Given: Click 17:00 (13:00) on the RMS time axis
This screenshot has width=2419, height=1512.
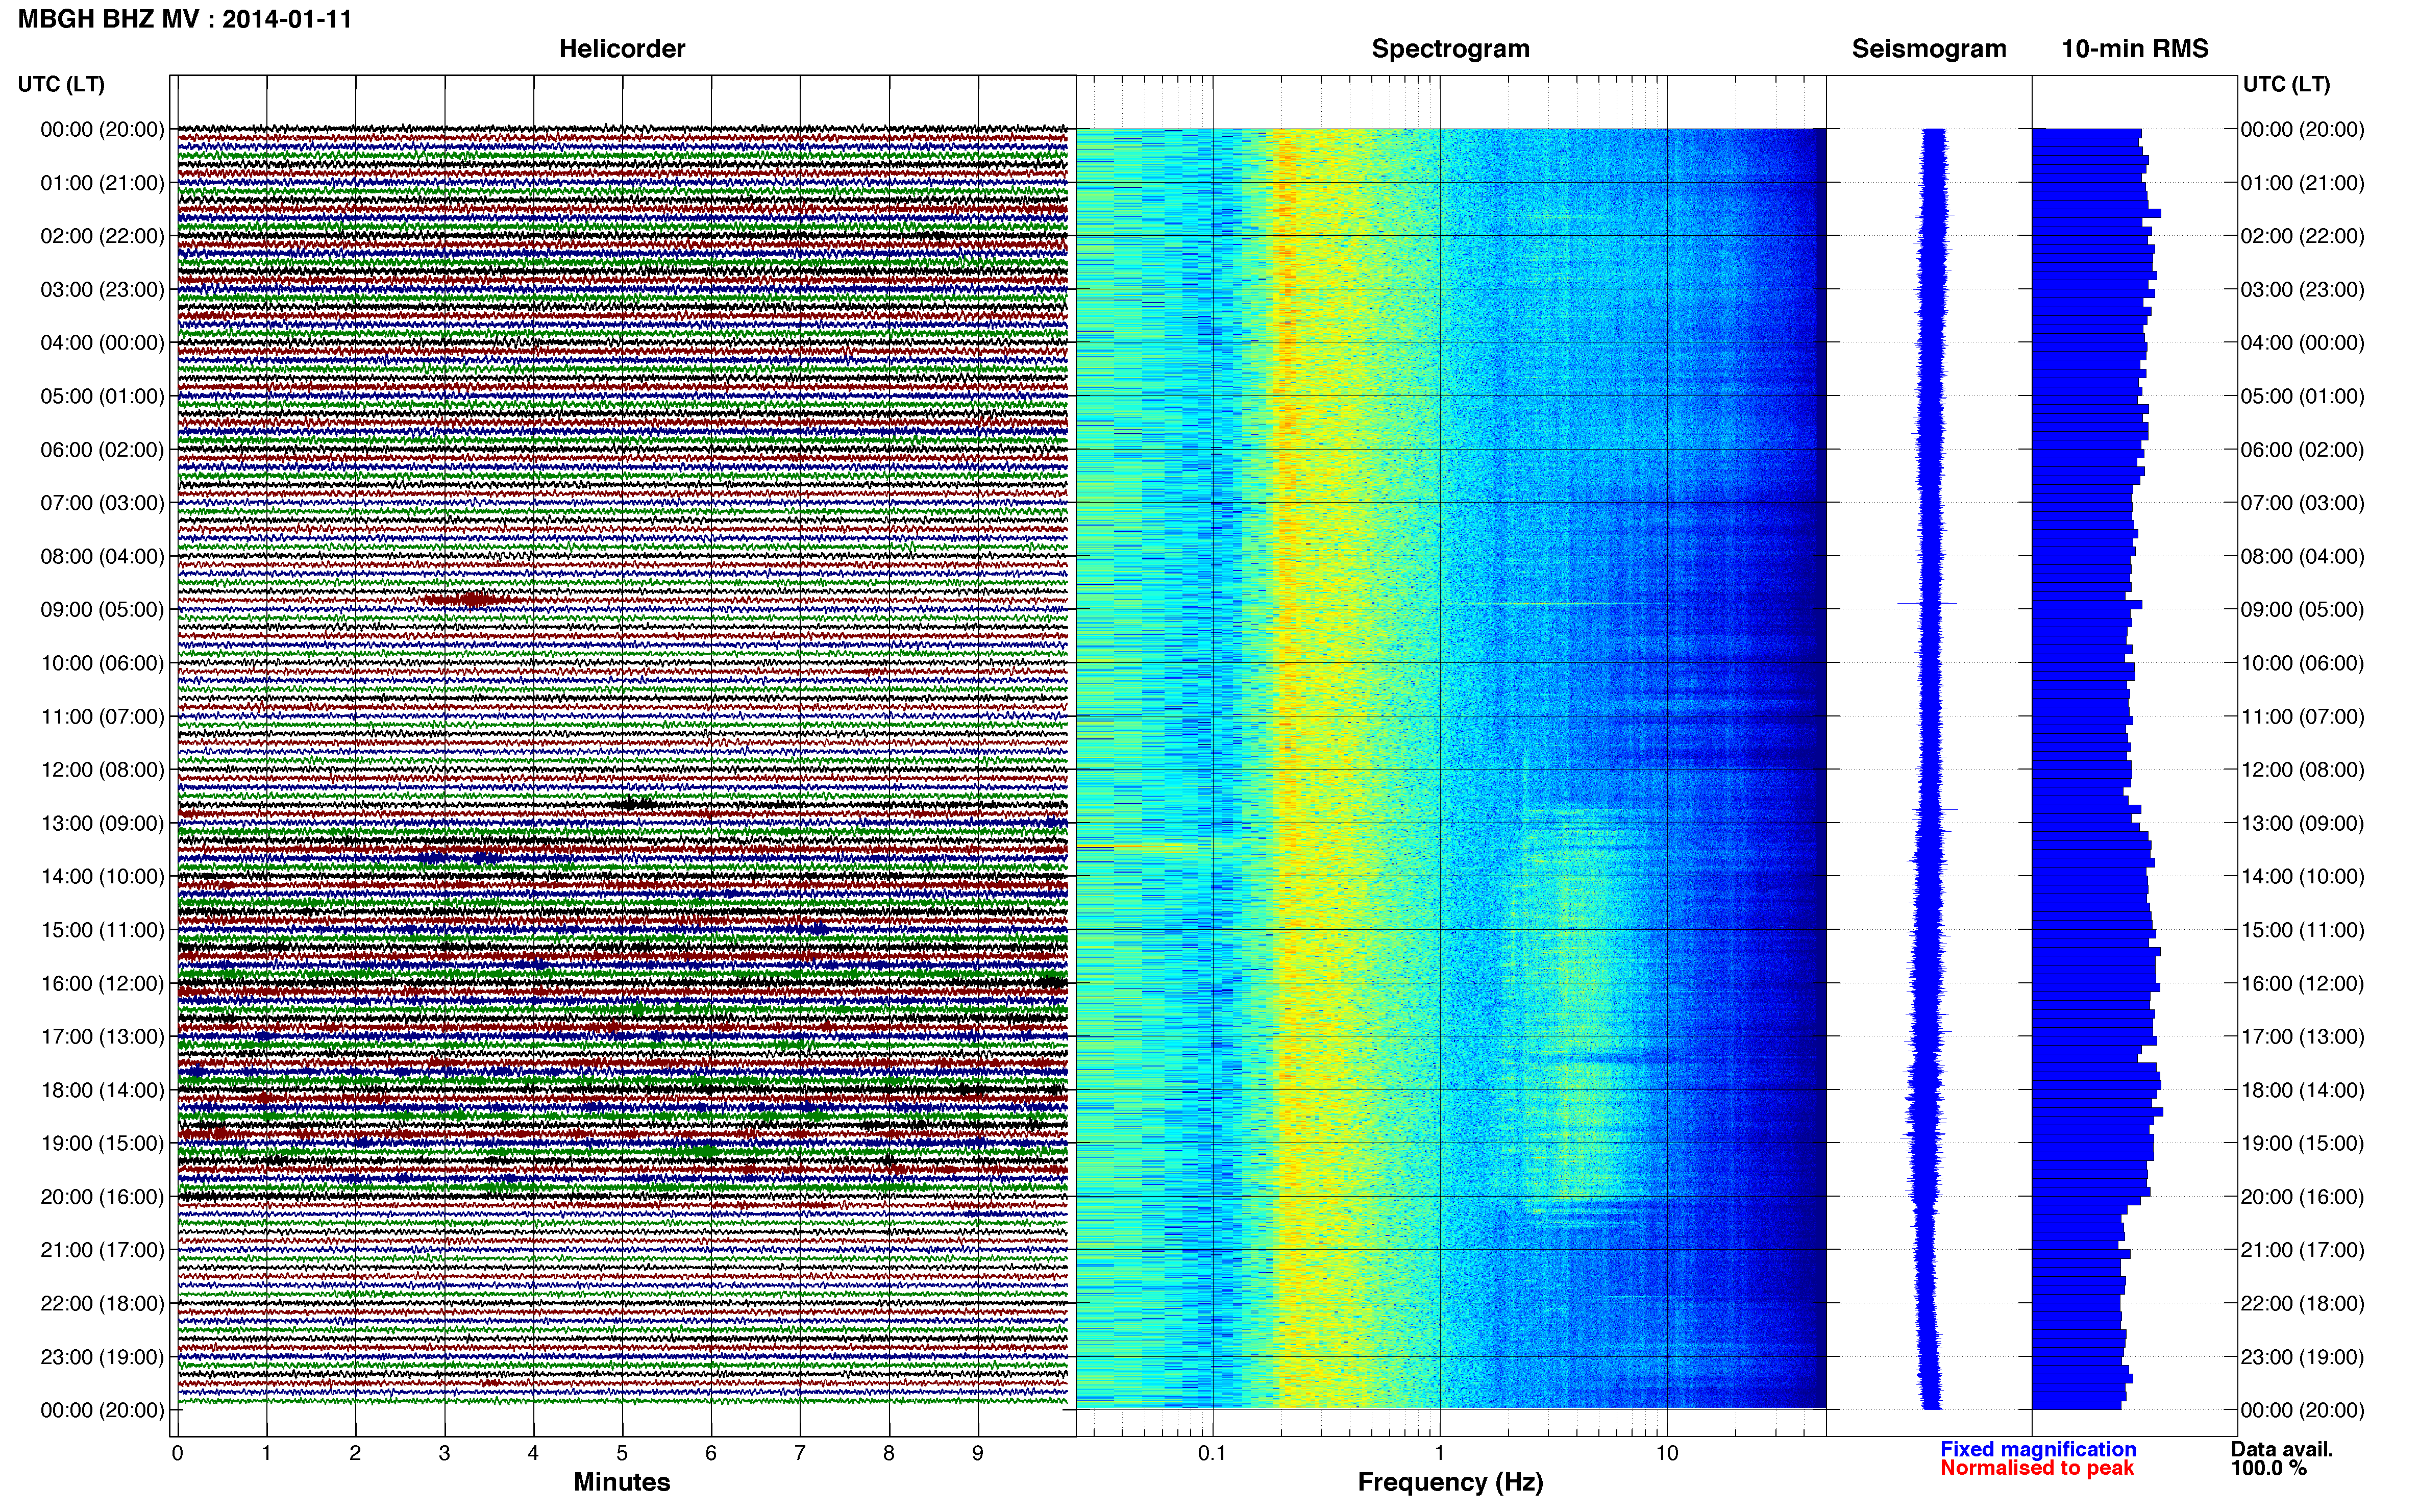Looking at the screenshot, I should 2303,1037.
